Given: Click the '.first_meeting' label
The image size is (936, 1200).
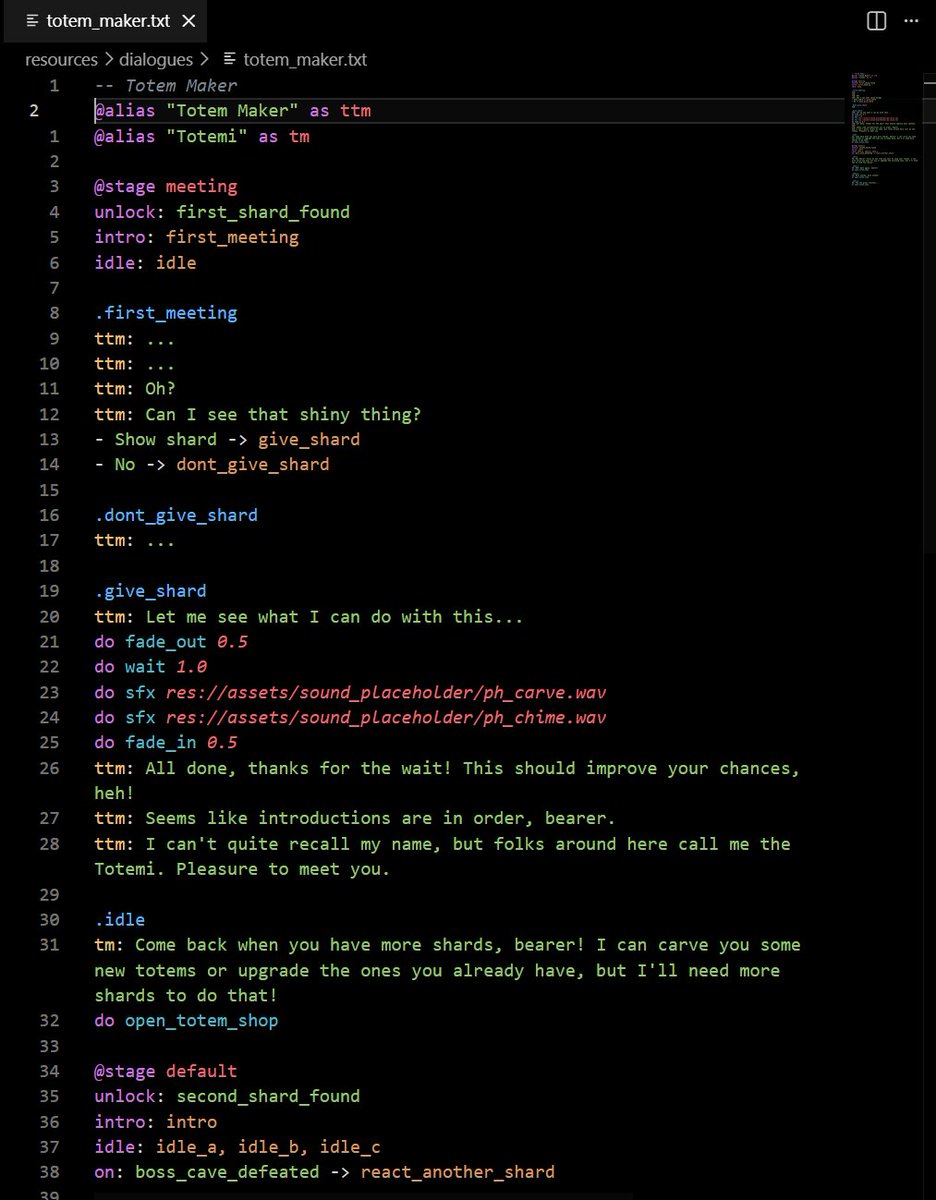Looking at the screenshot, I should [x=166, y=313].
